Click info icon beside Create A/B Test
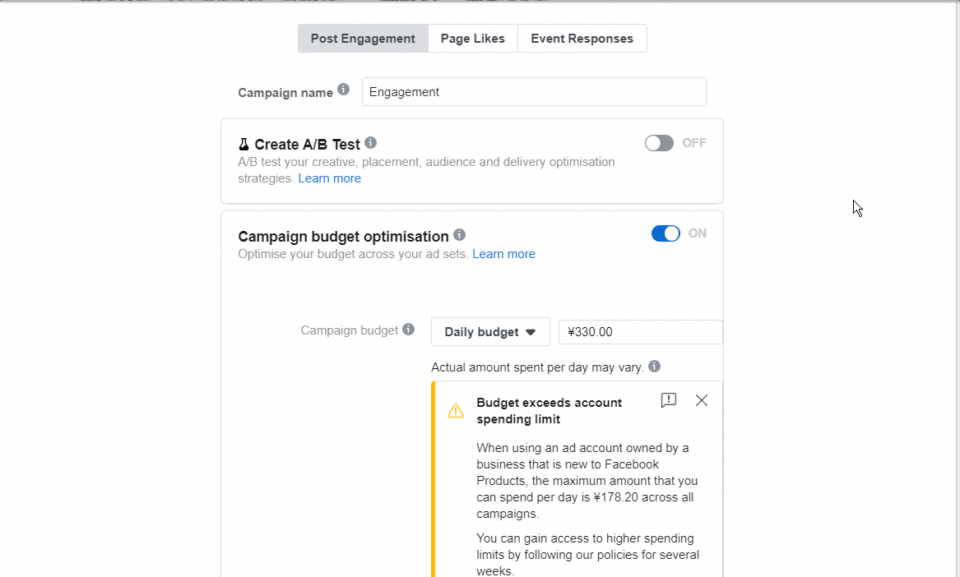The image size is (960, 577). (x=370, y=143)
